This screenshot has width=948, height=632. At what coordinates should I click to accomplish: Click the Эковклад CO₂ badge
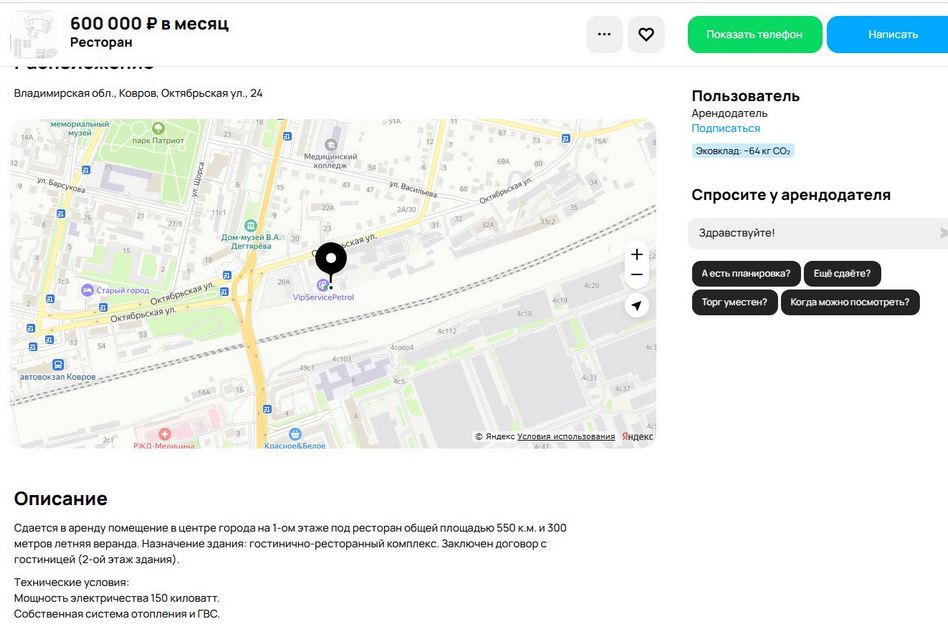coord(743,151)
